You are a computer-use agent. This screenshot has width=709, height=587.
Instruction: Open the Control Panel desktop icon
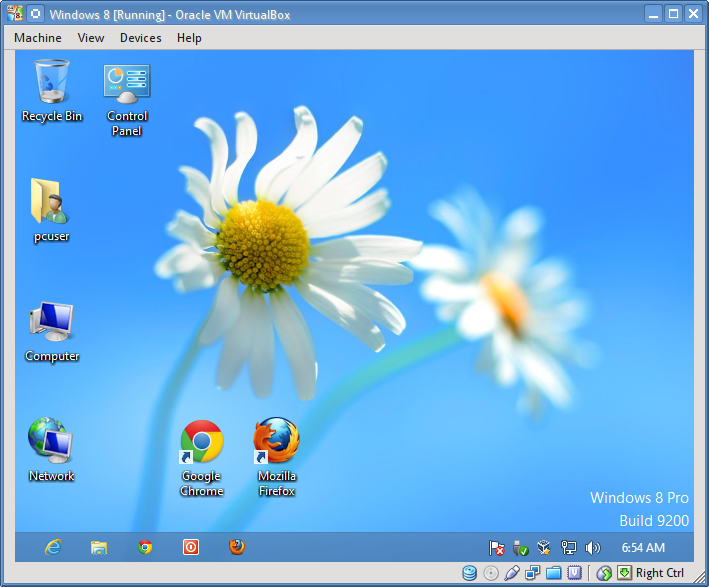127,84
